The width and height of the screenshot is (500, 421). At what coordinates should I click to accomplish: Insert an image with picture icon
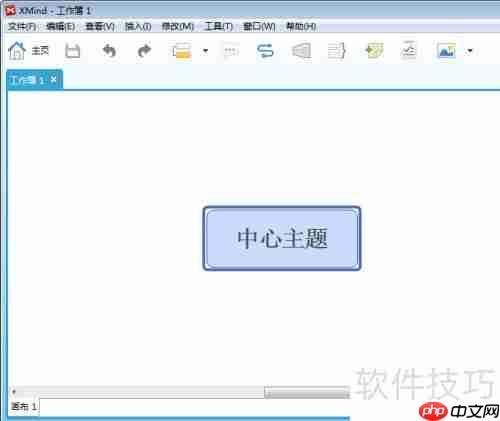coord(446,51)
